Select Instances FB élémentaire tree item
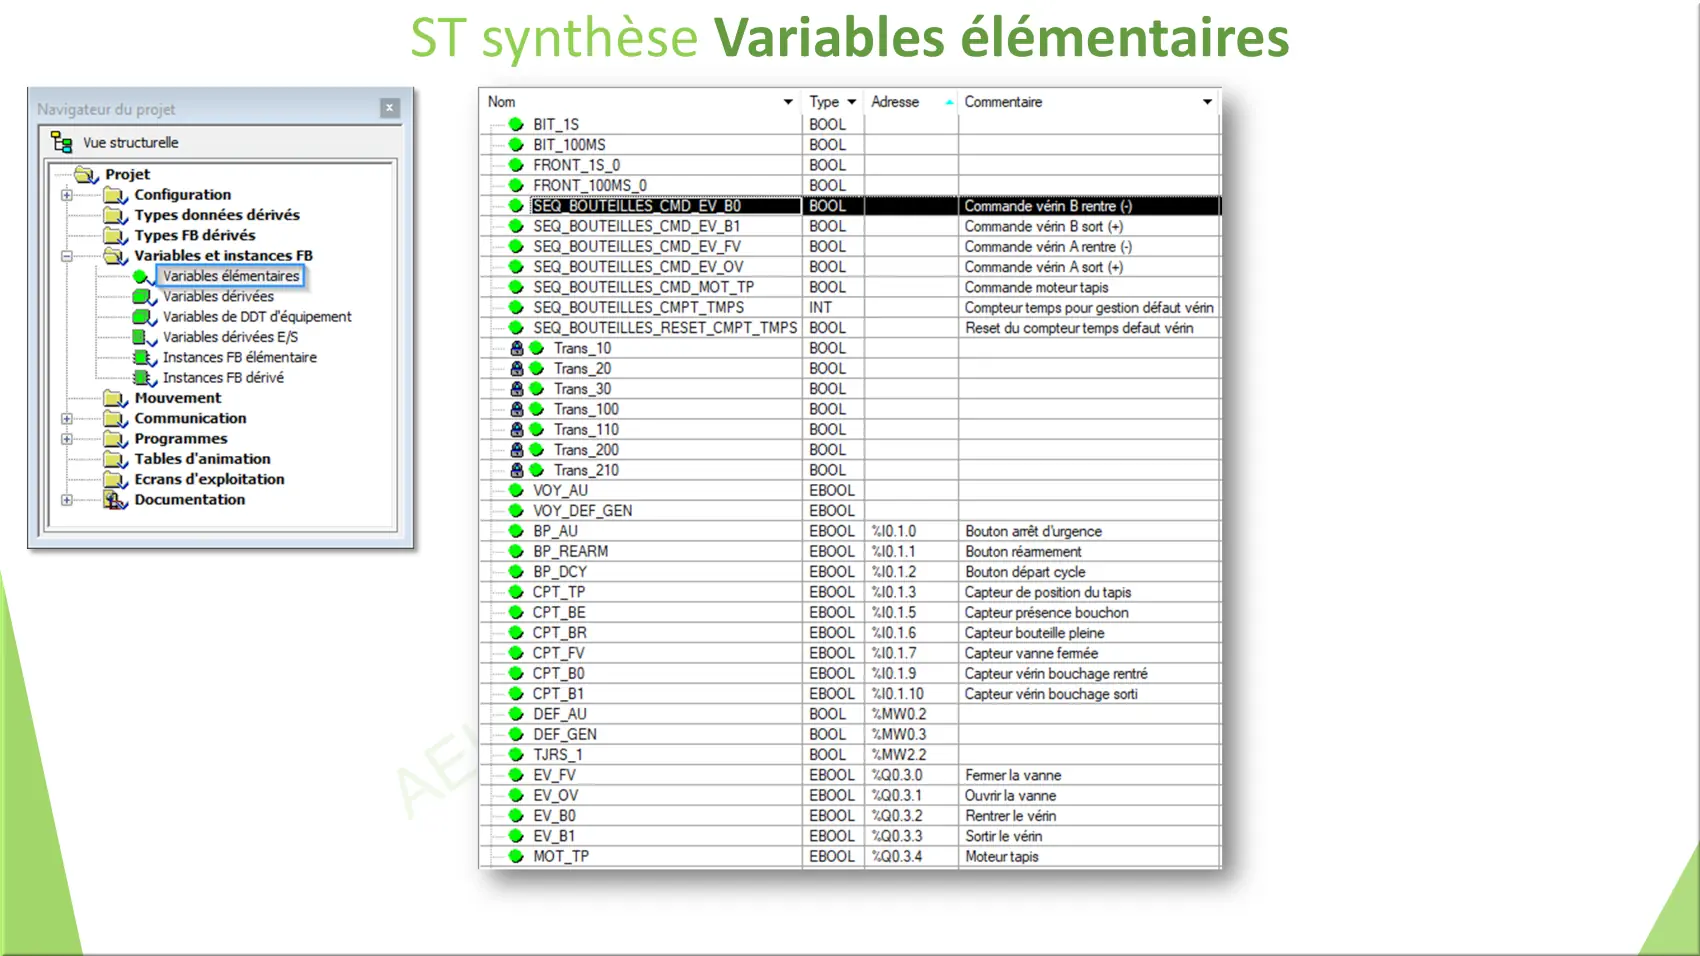1700x956 pixels. (x=240, y=358)
